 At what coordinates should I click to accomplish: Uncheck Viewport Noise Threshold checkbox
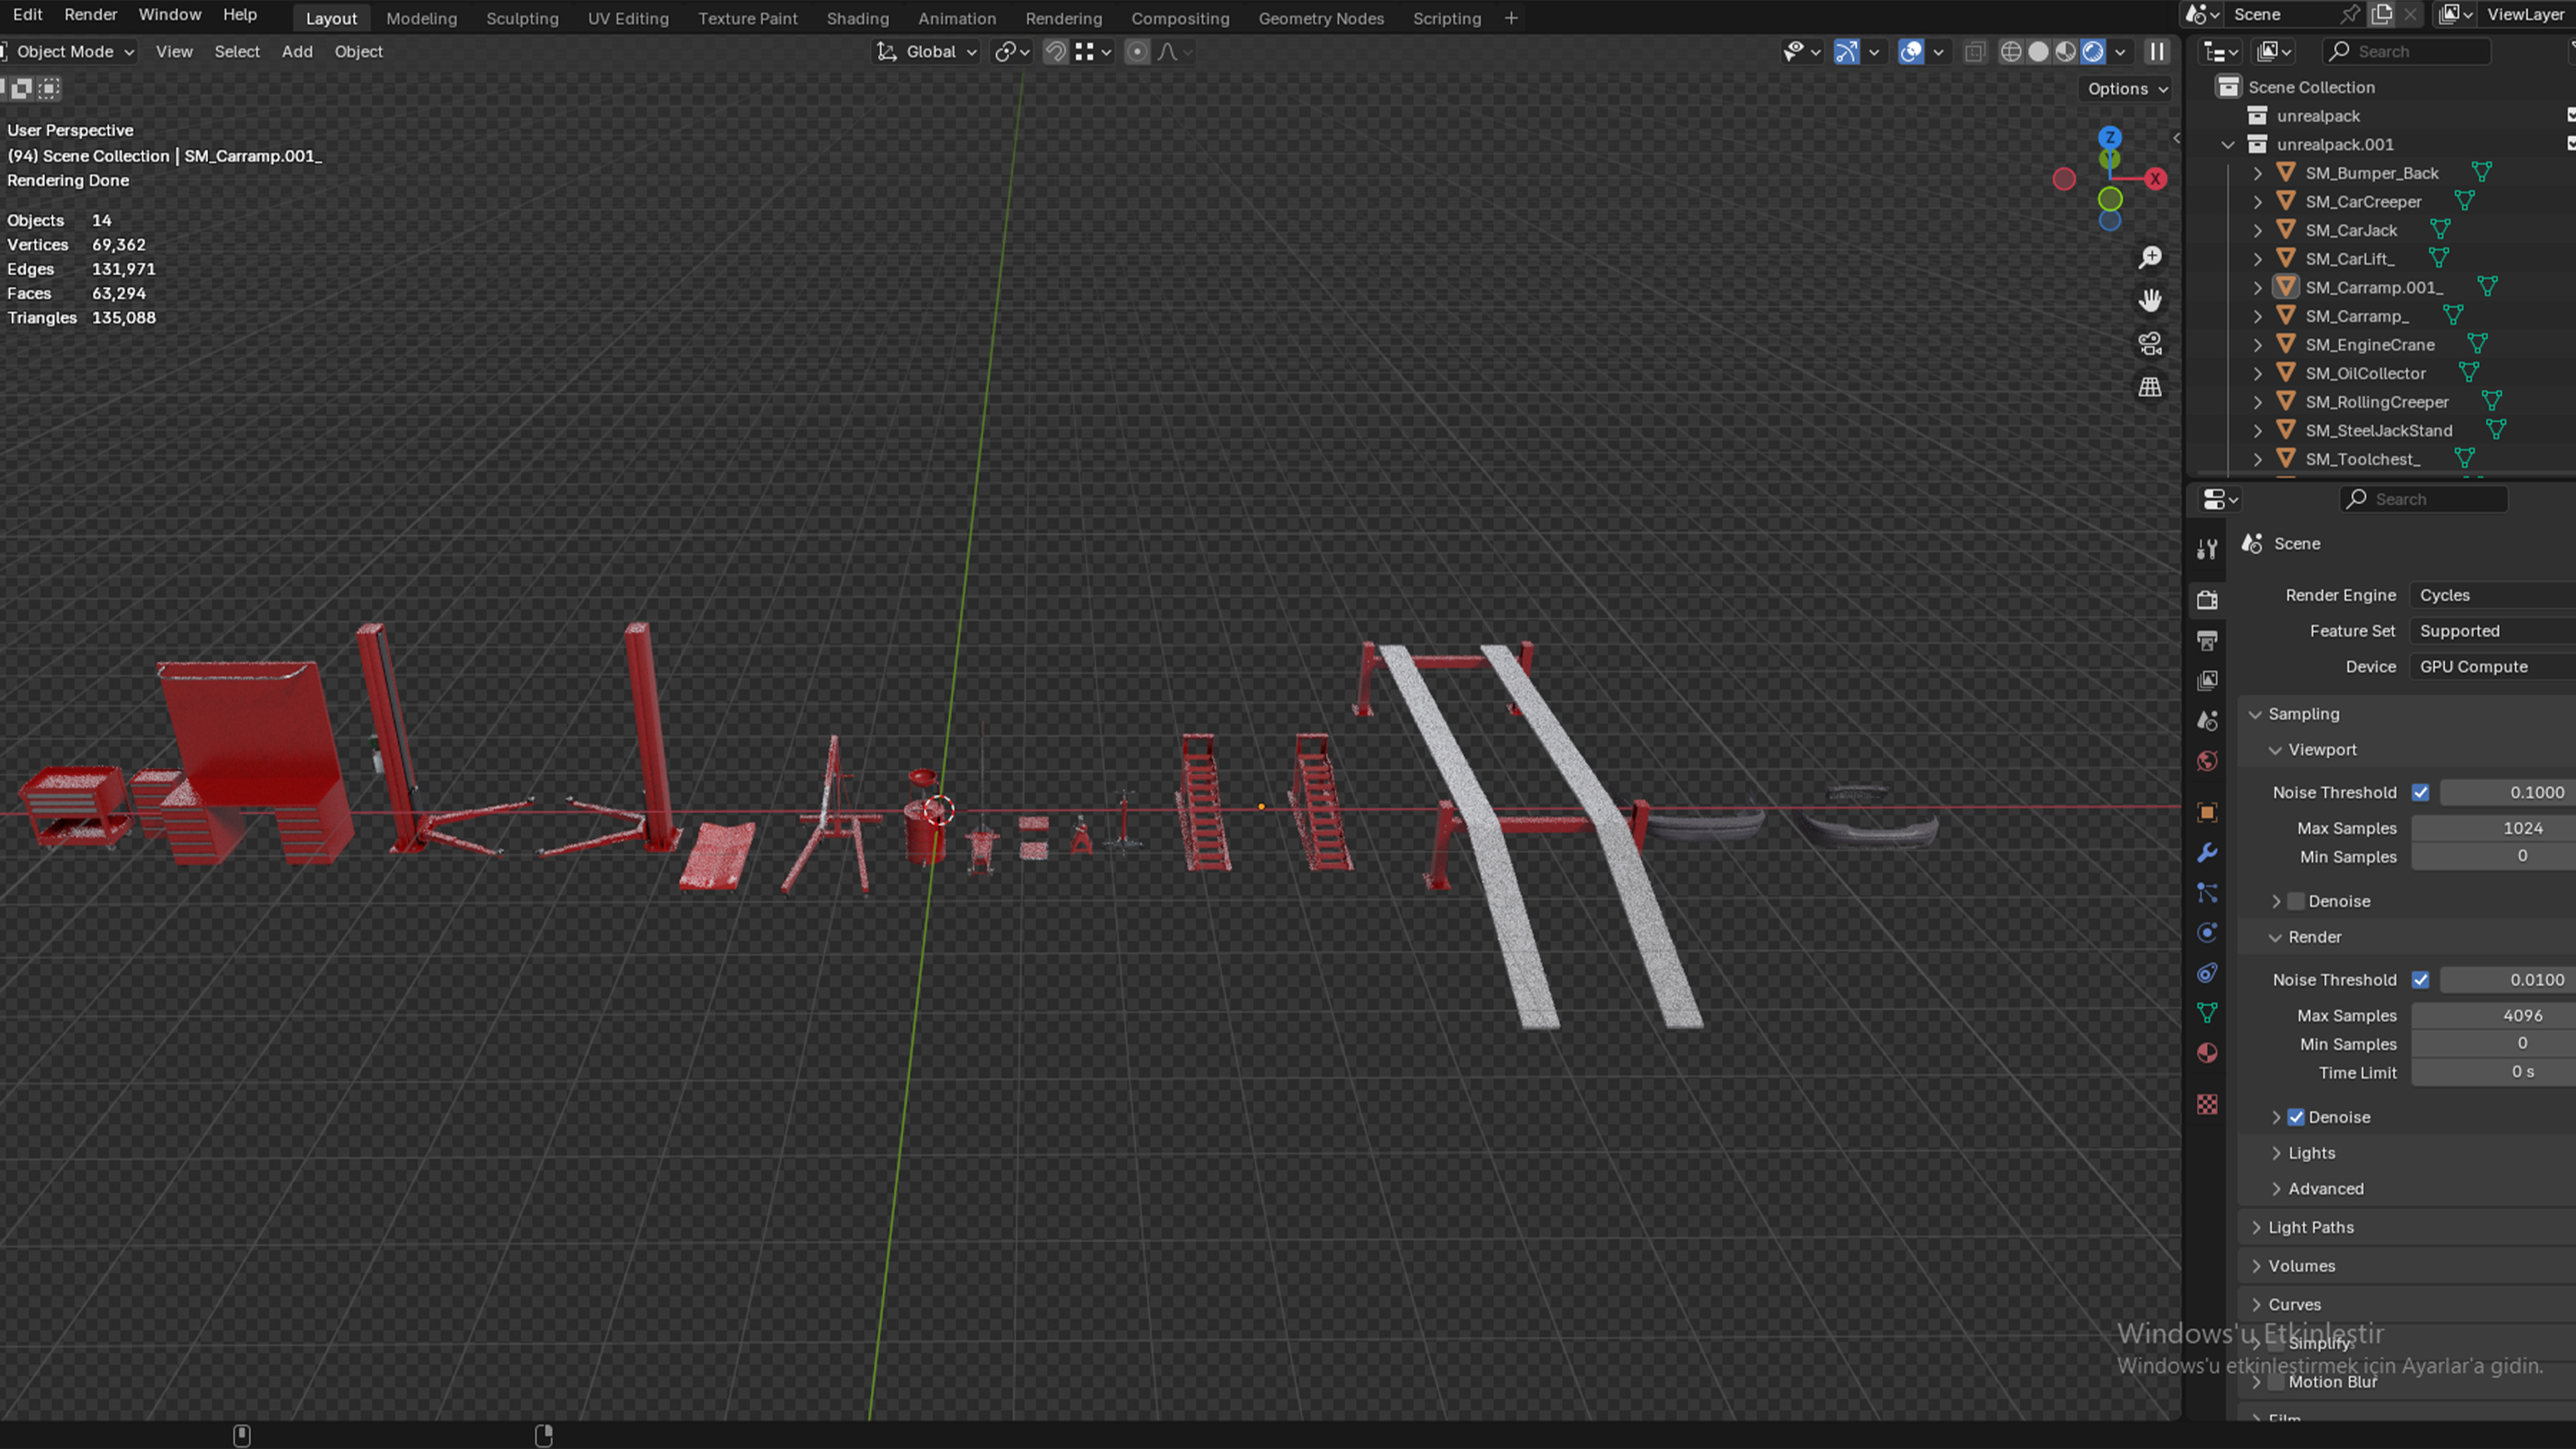tap(2420, 792)
